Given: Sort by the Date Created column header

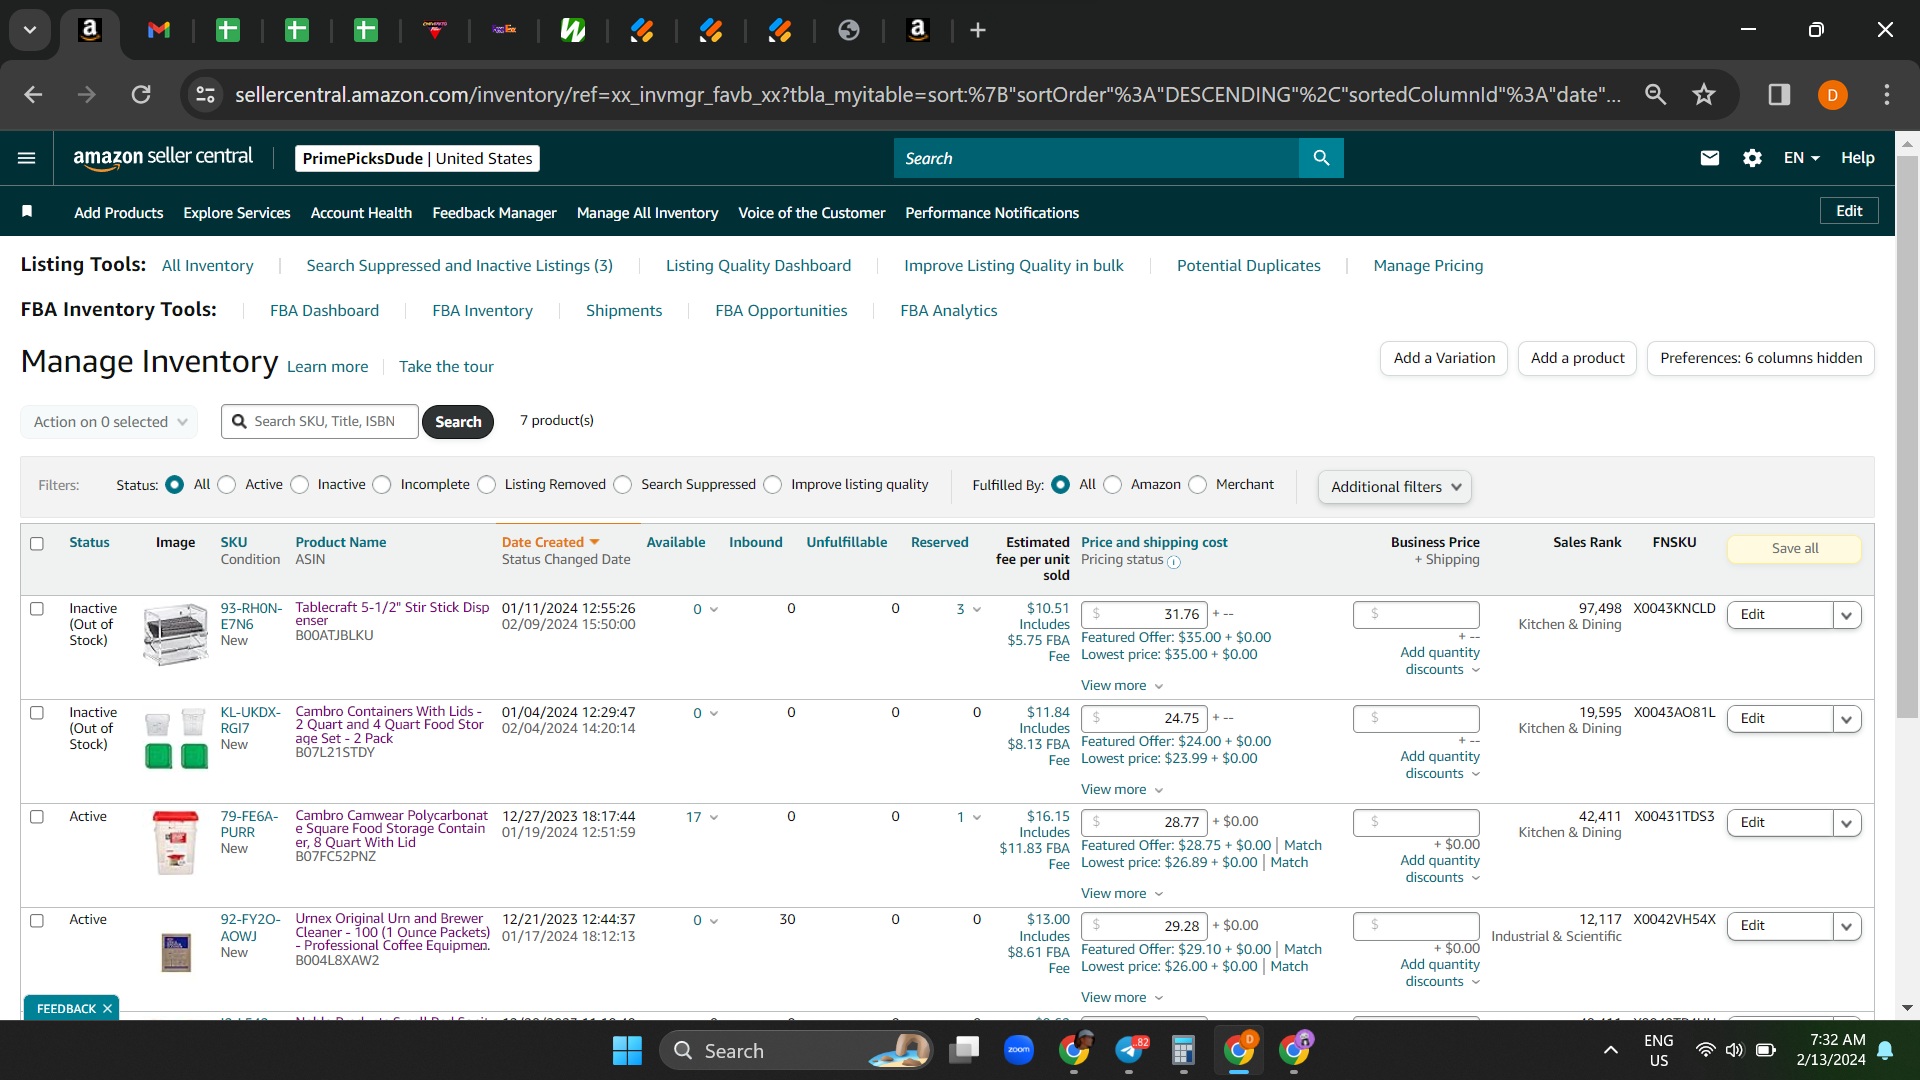Looking at the screenshot, I should click(x=551, y=542).
